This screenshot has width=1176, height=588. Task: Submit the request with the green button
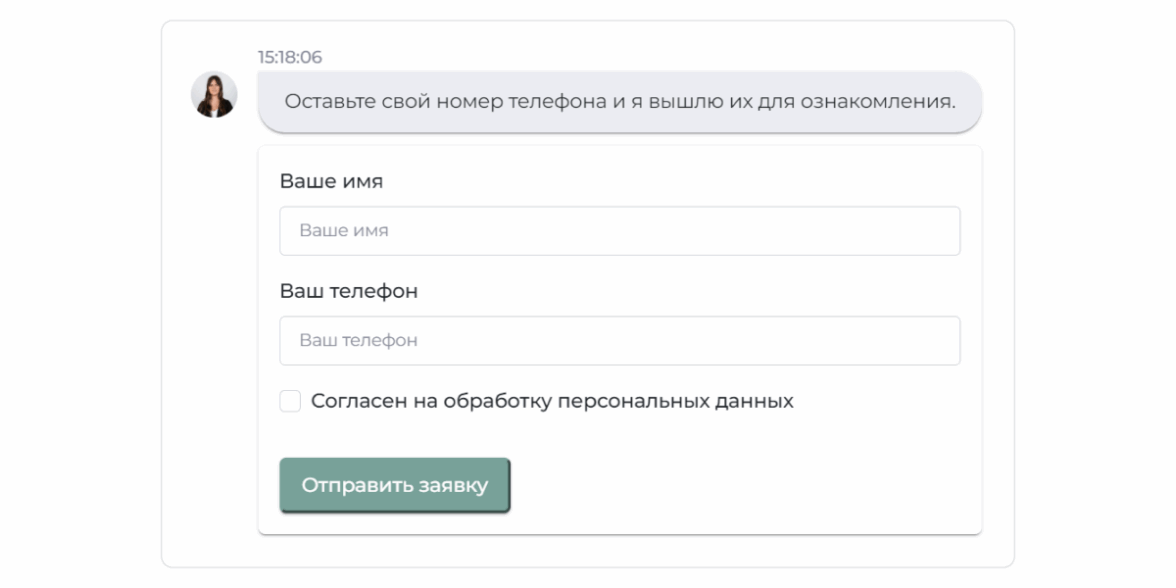pyautogui.click(x=395, y=486)
